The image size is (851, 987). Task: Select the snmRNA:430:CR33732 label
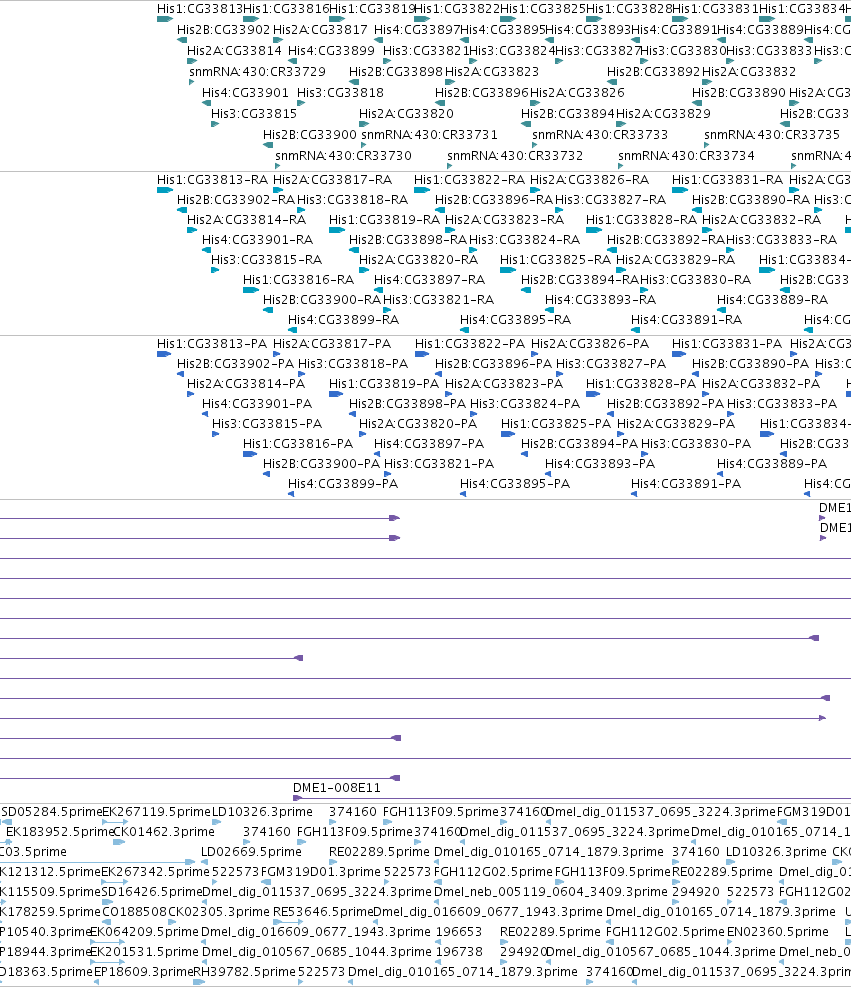click(515, 155)
